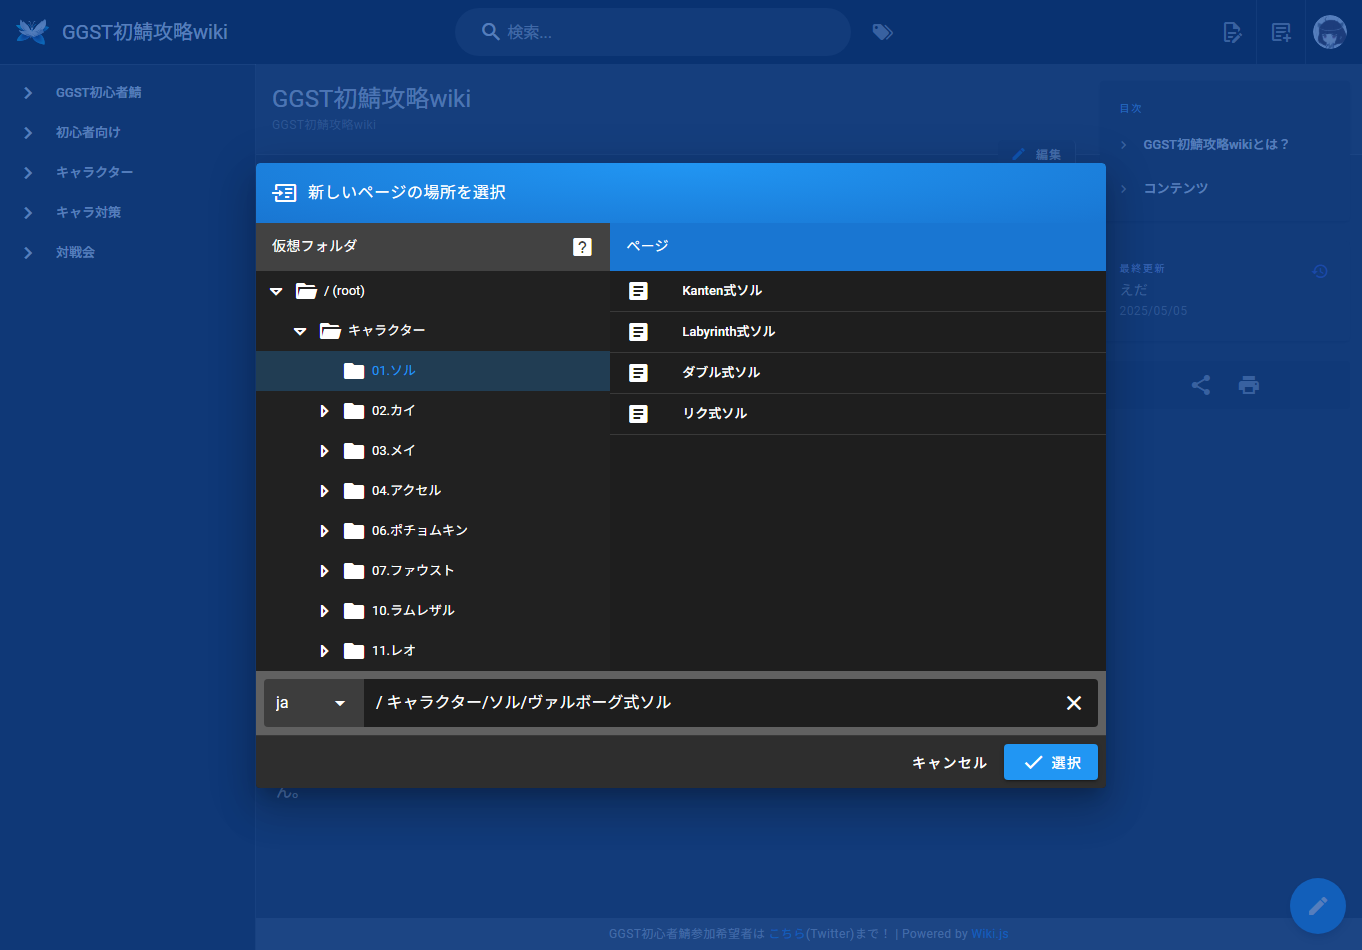Click the 選択 confirm button
The width and height of the screenshot is (1362, 950).
point(1051,762)
